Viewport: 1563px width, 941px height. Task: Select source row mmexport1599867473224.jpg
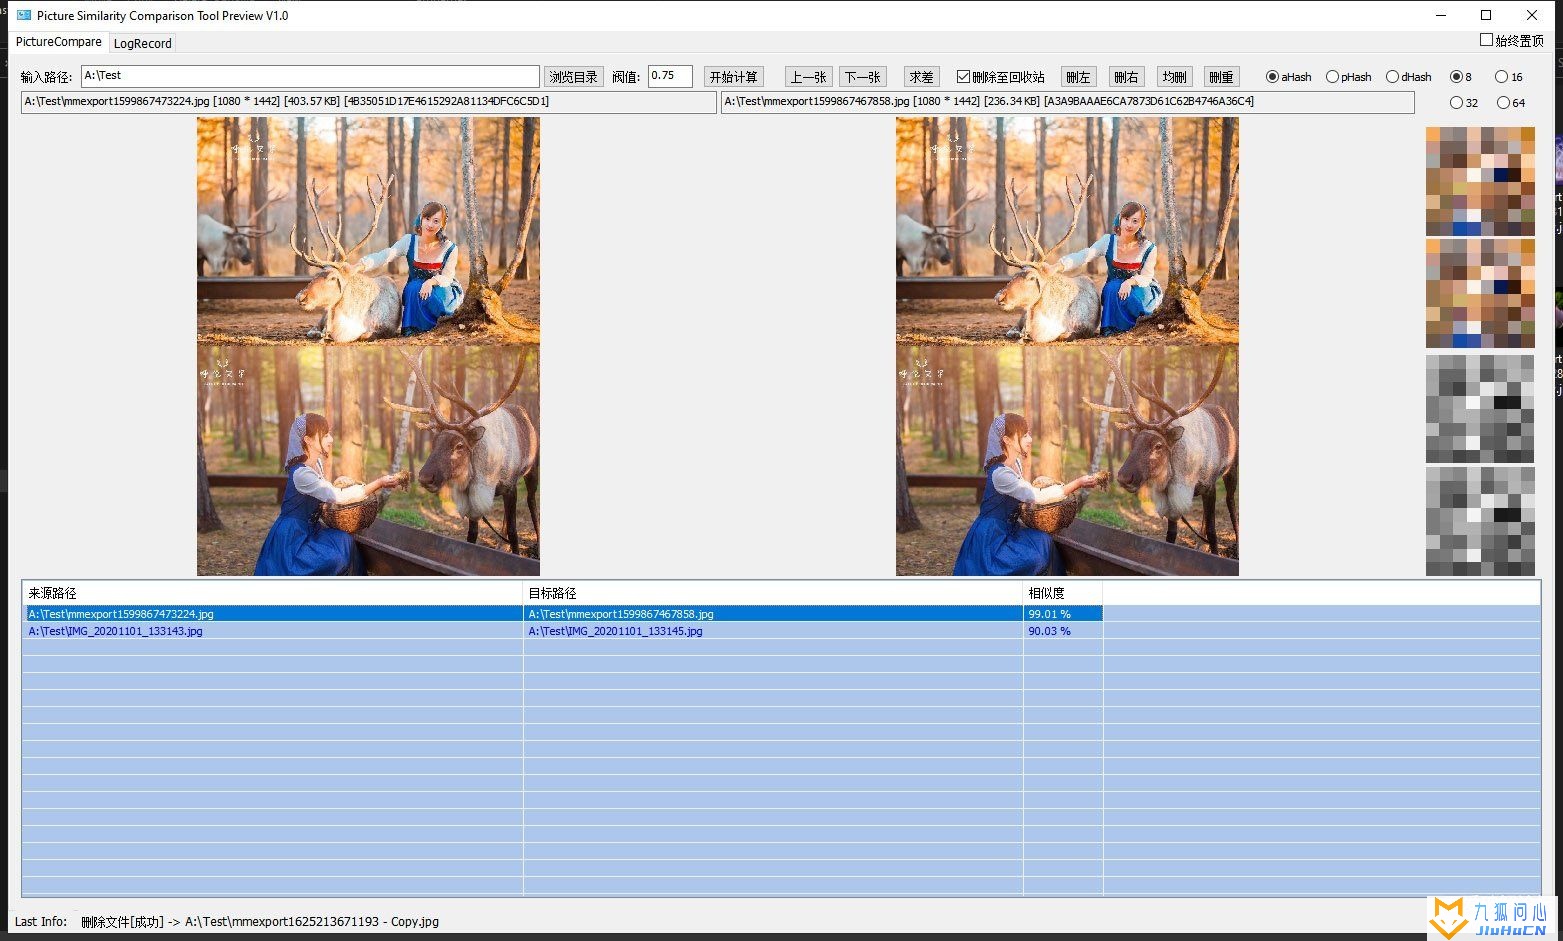coord(273,614)
